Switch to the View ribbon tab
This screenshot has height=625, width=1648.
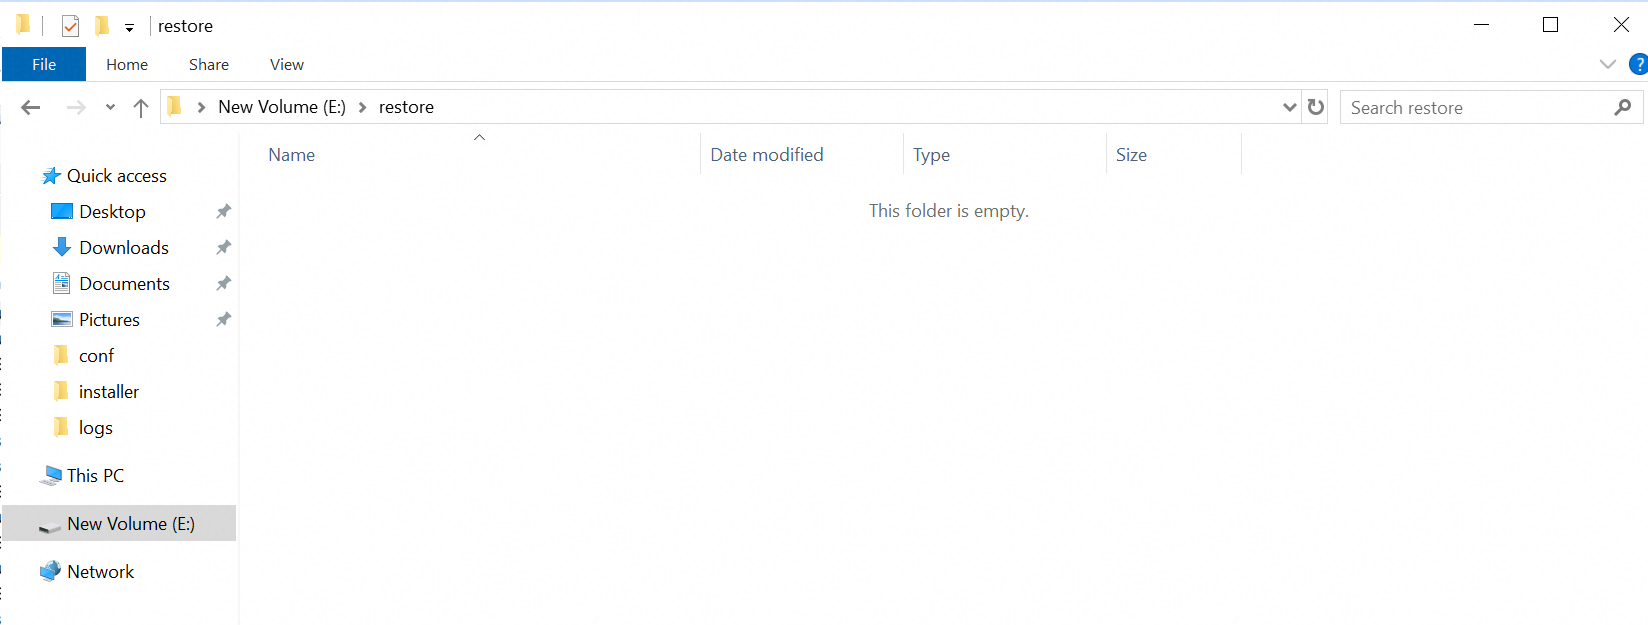(x=287, y=64)
